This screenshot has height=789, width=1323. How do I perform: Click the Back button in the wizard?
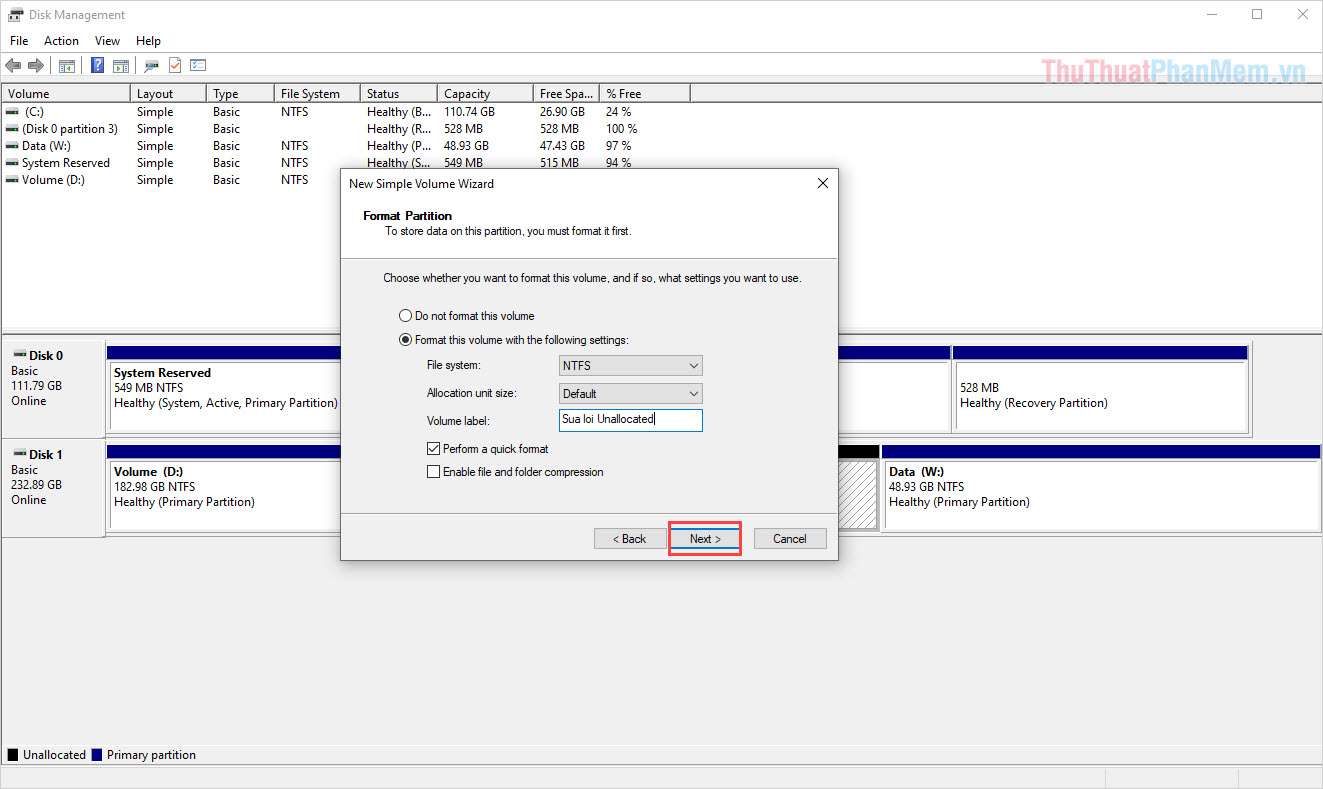pos(629,538)
